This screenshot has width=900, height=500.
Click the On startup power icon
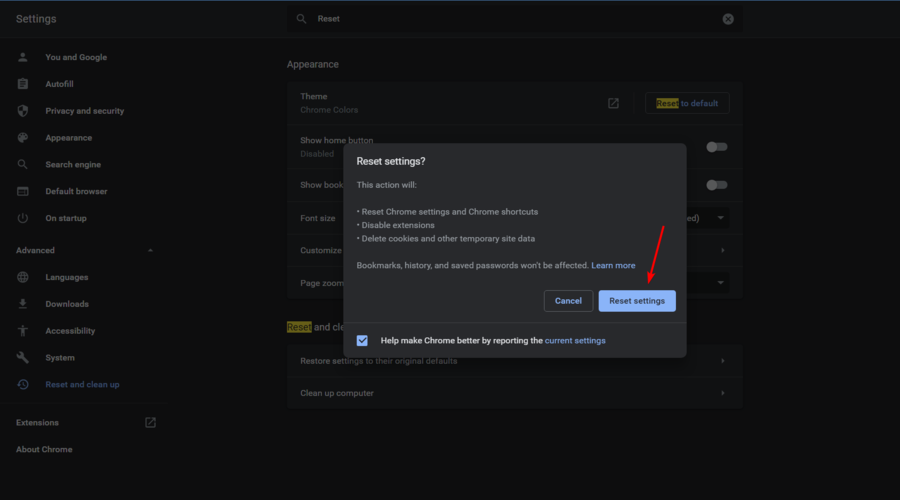click(23, 218)
